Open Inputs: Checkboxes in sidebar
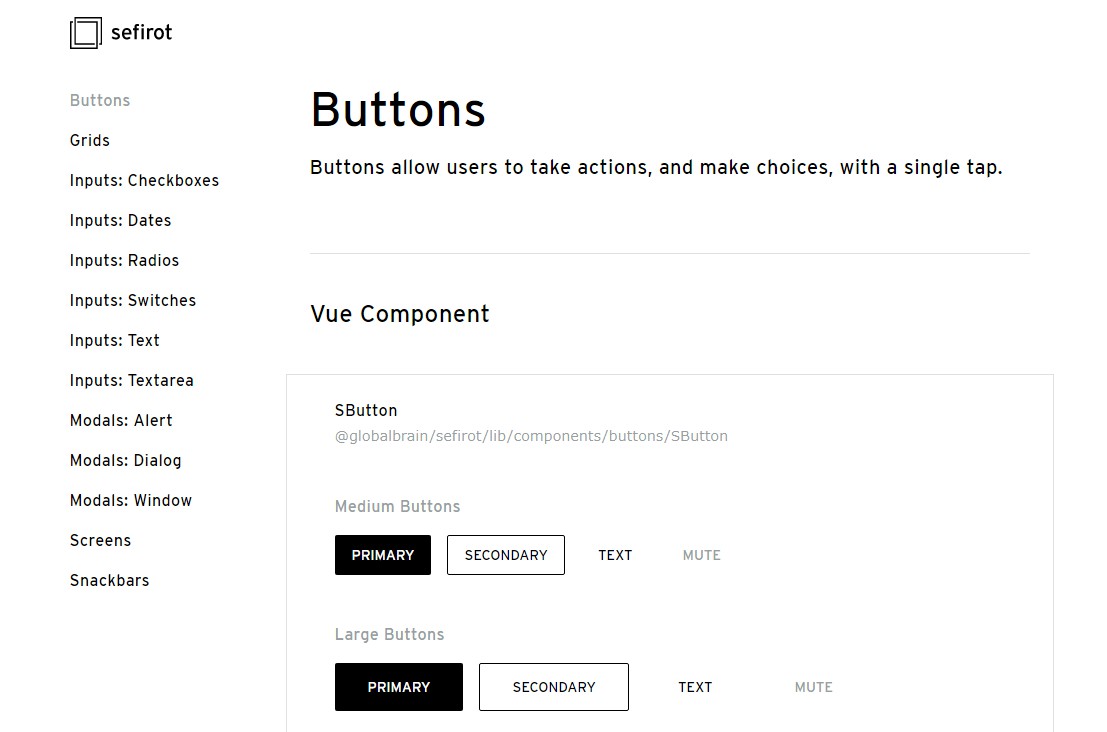 click(x=144, y=181)
